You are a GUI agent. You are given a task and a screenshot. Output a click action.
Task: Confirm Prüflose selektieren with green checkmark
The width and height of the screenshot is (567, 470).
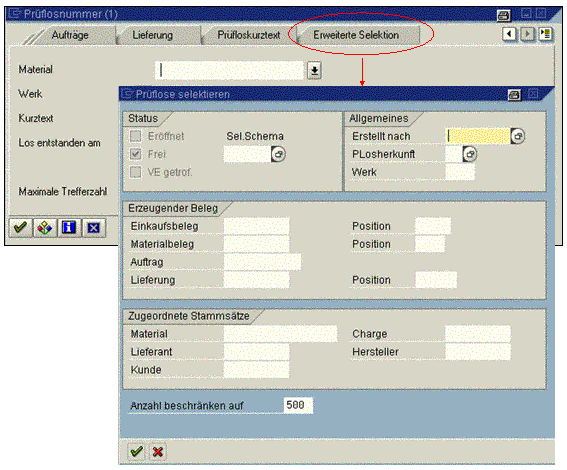137,451
